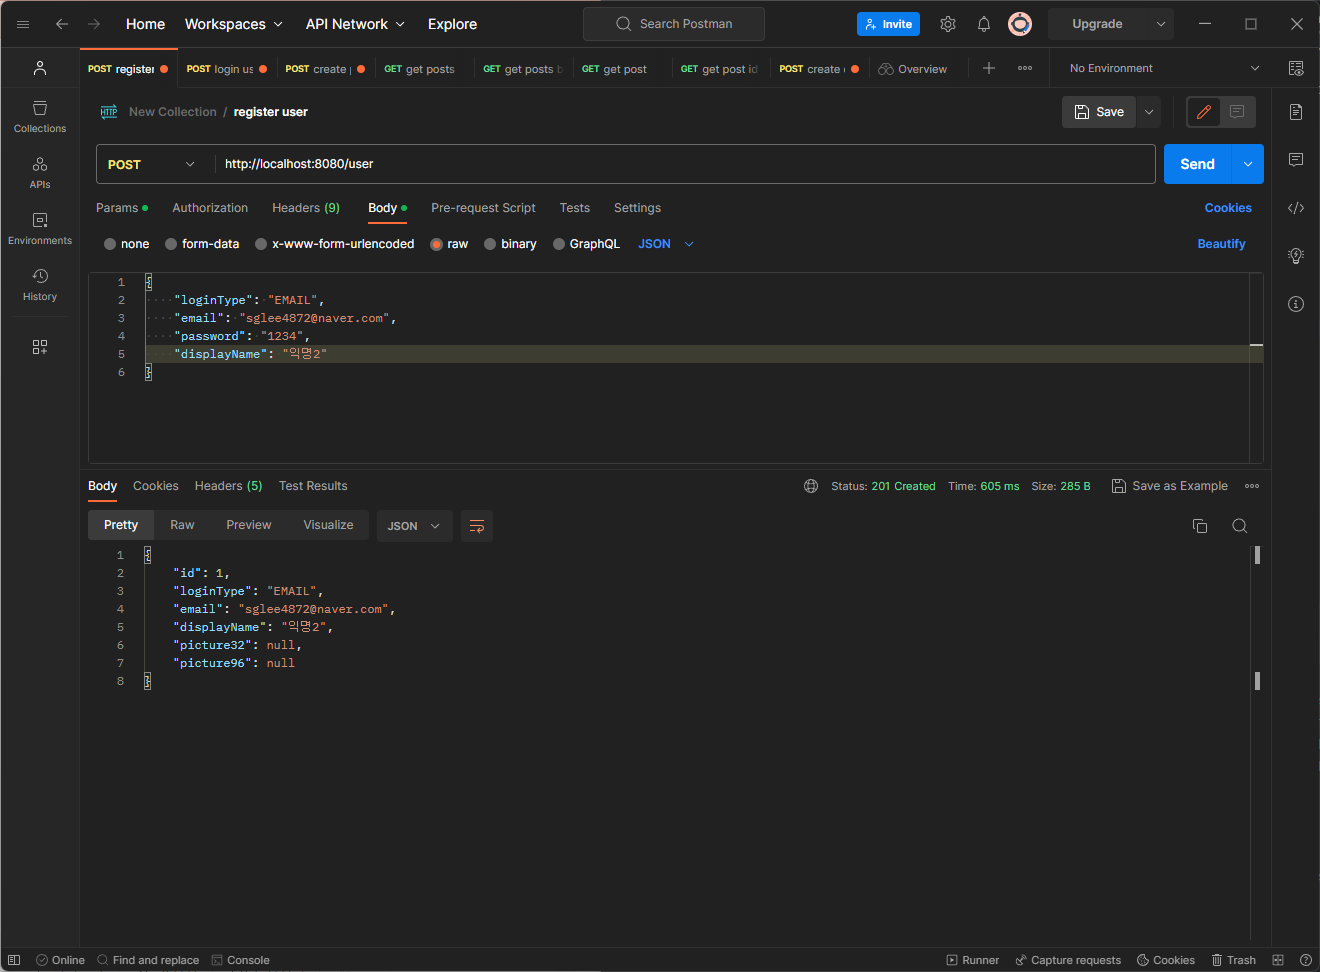
Task: Toggle line wrap in the response
Action: (x=477, y=526)
